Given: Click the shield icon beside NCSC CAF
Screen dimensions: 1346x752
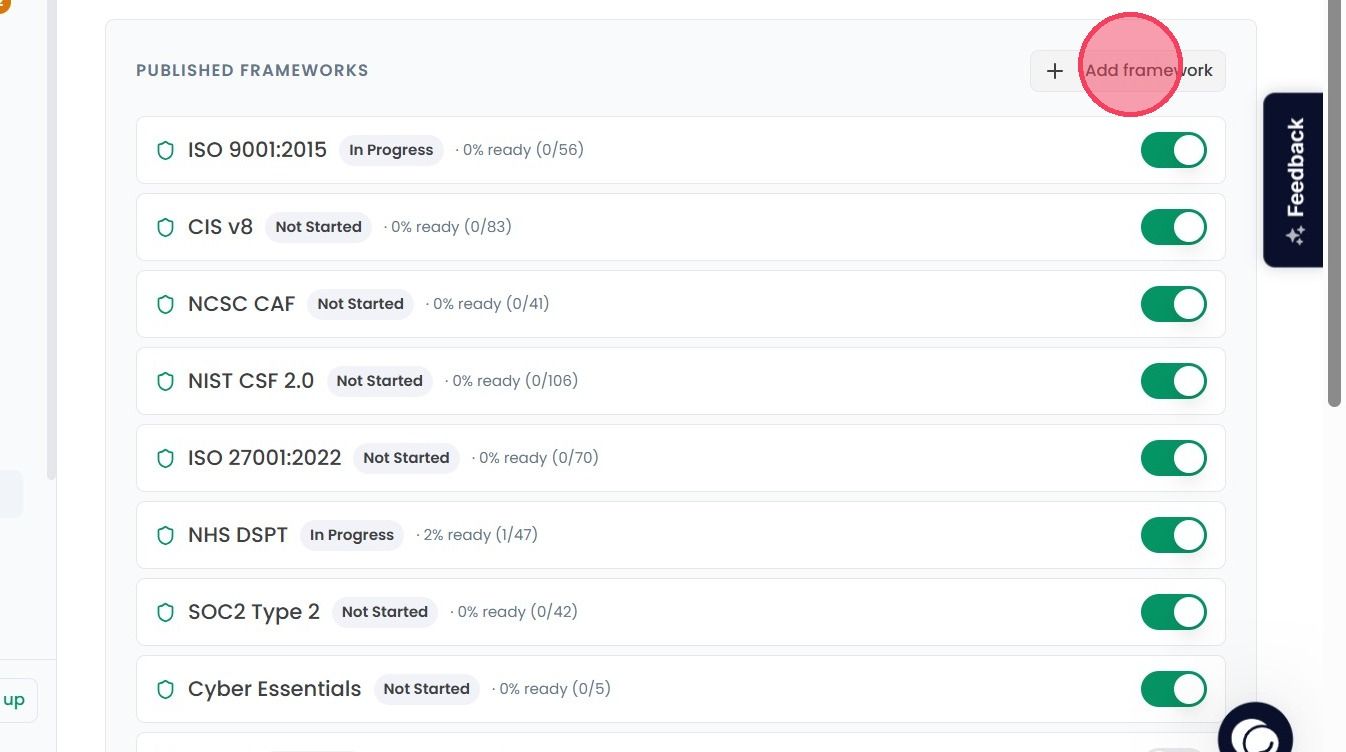Looking at the screenshot, I should [166, 304].
